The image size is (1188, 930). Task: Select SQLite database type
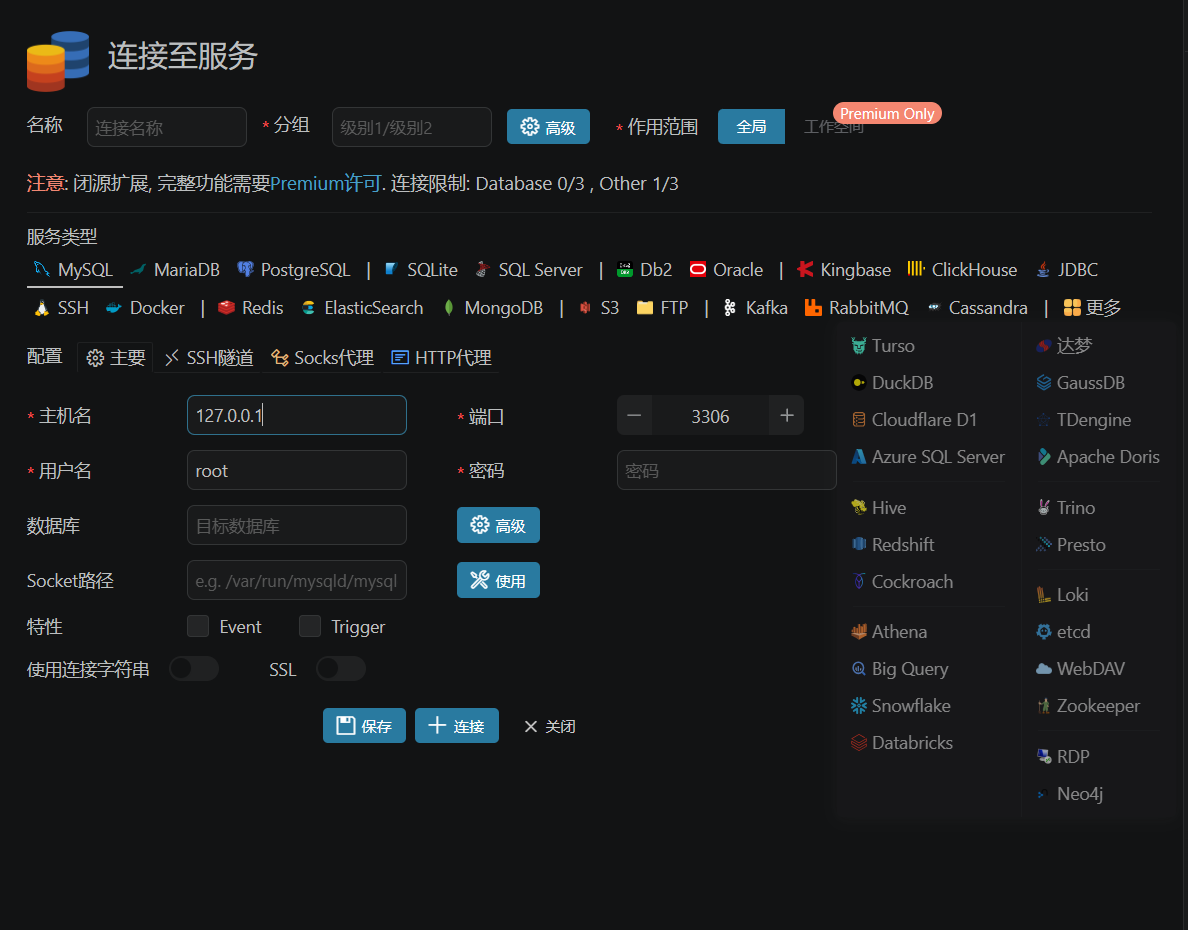point(421,270)
